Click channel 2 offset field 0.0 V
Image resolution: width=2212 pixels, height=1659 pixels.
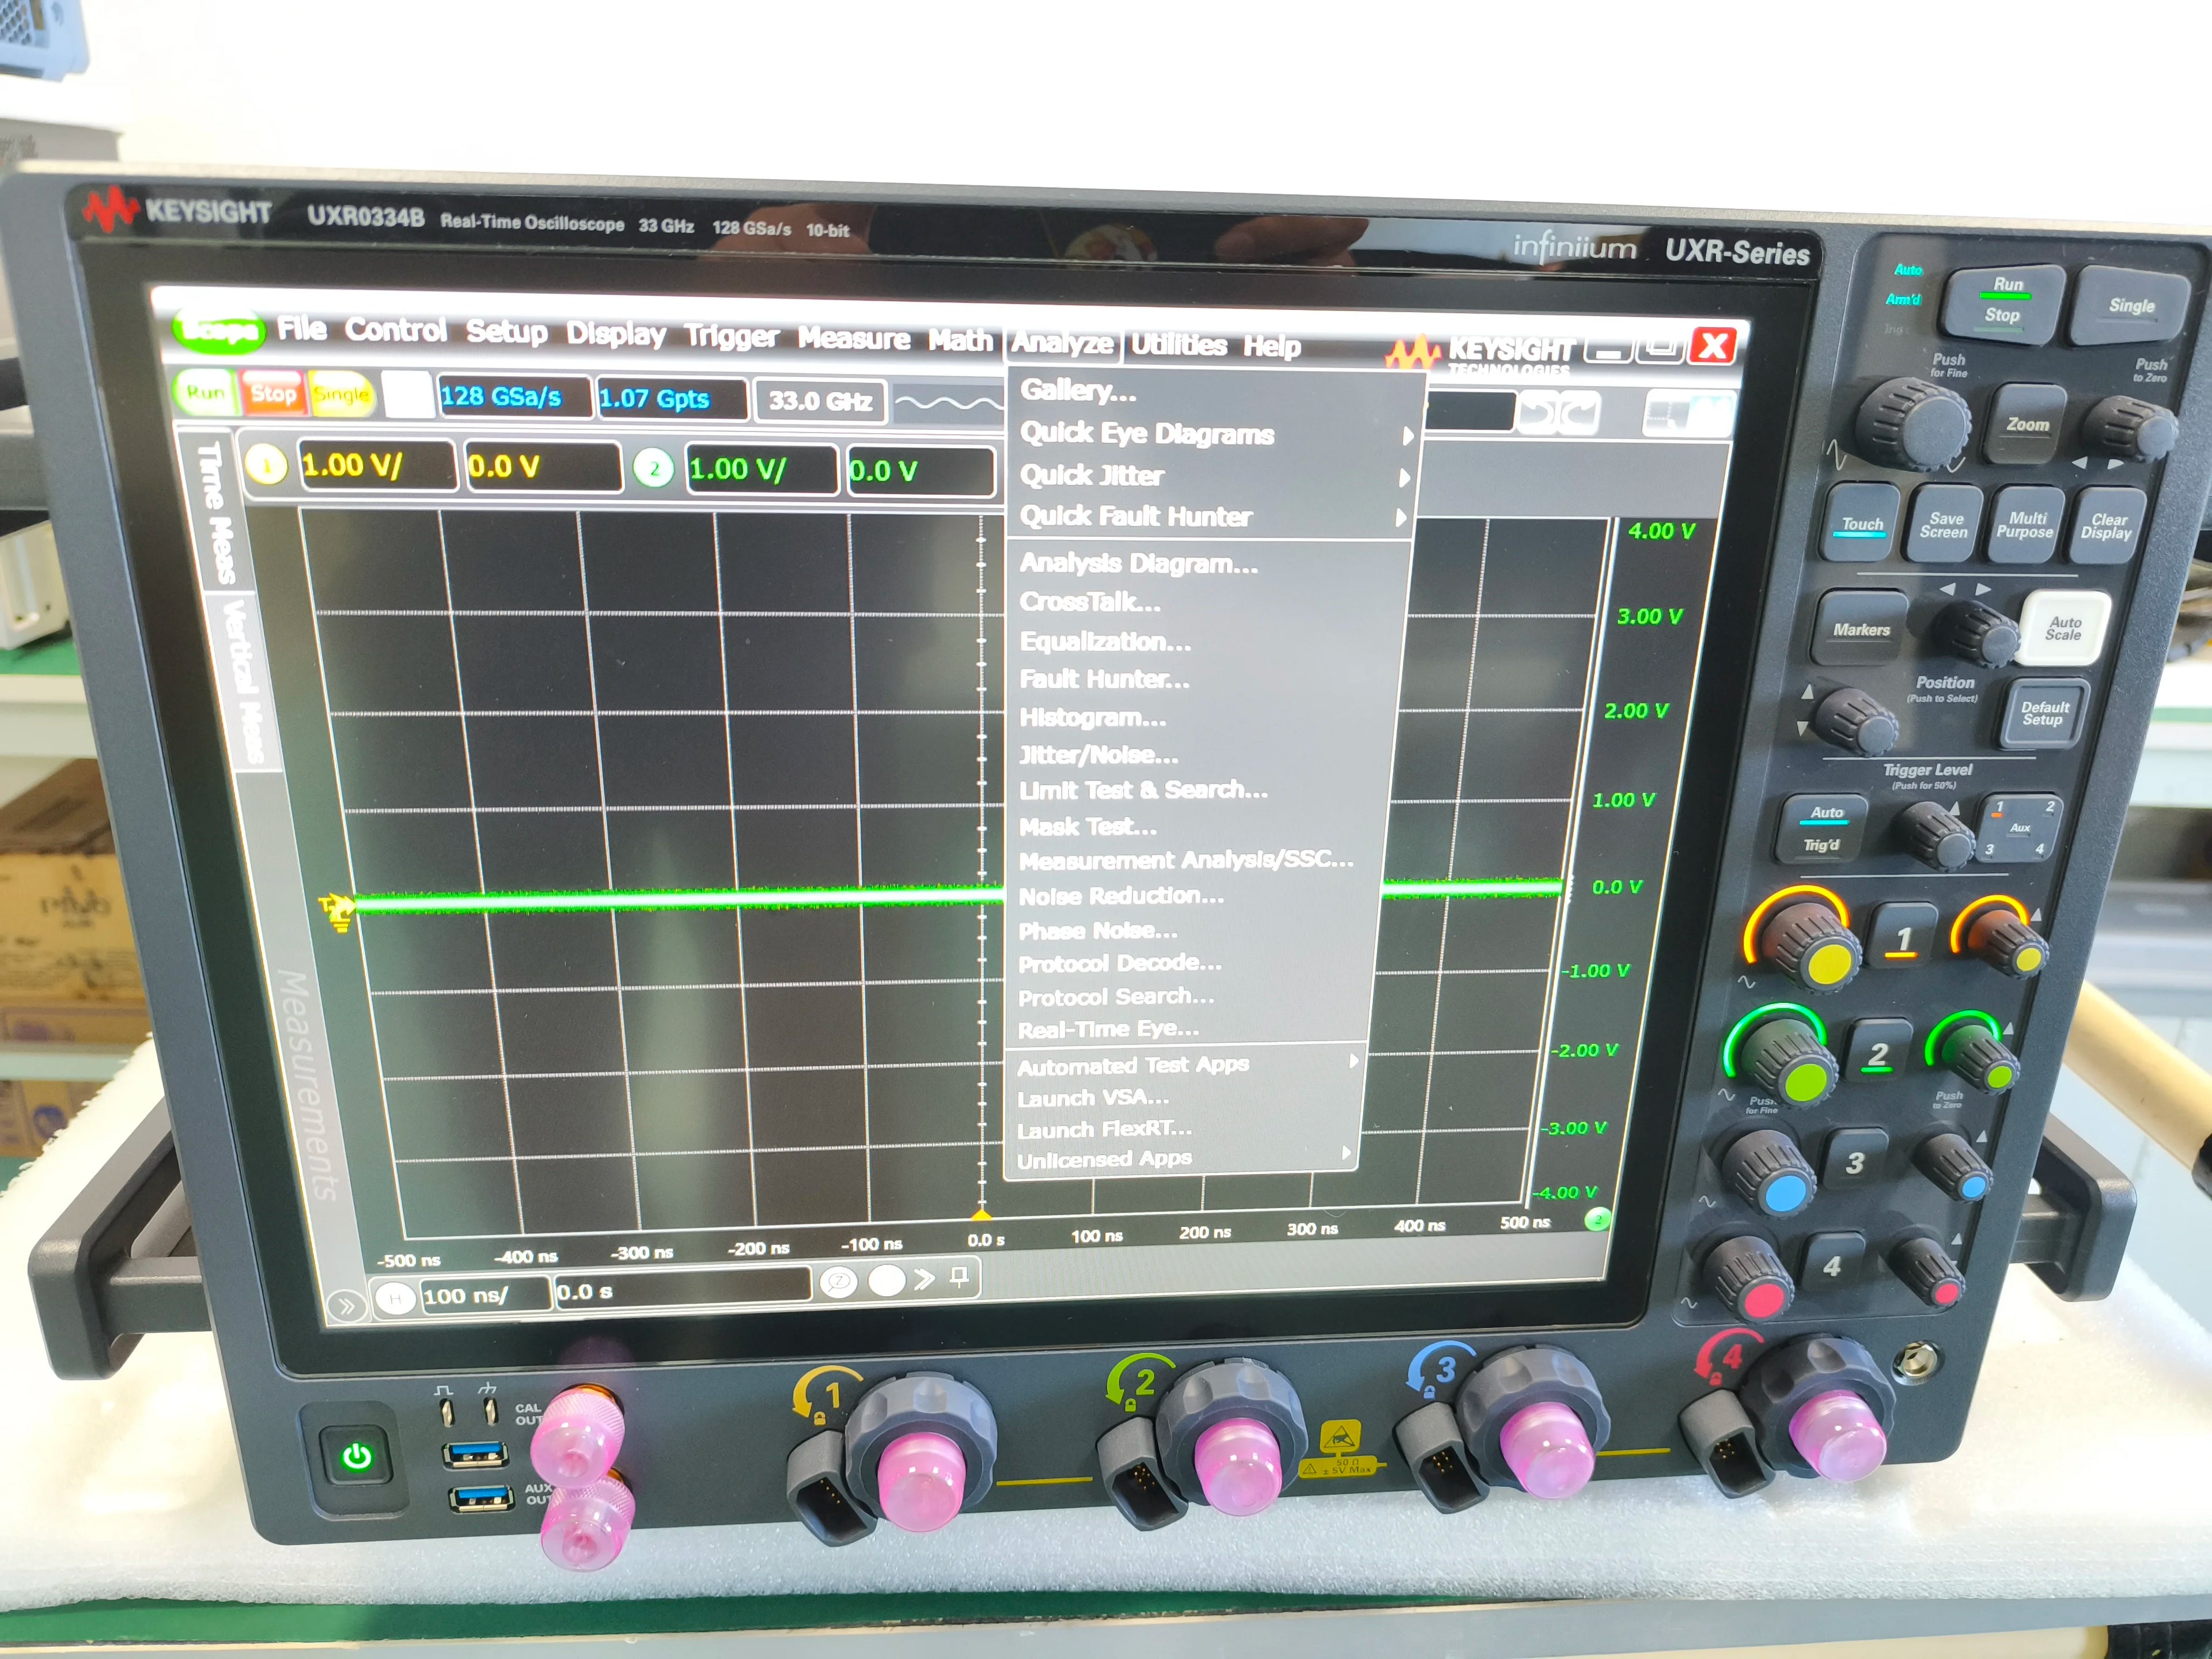pyautogui.click(x=921, y=471)
